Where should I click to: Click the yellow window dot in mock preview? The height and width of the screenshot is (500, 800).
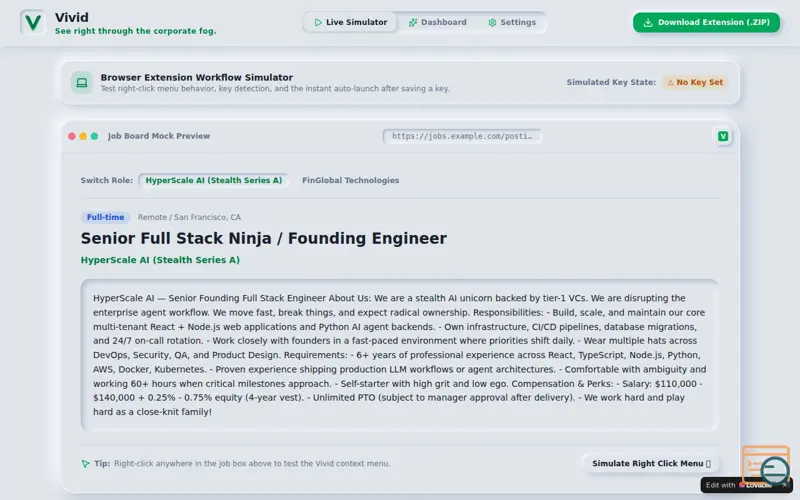click(83, 136)
